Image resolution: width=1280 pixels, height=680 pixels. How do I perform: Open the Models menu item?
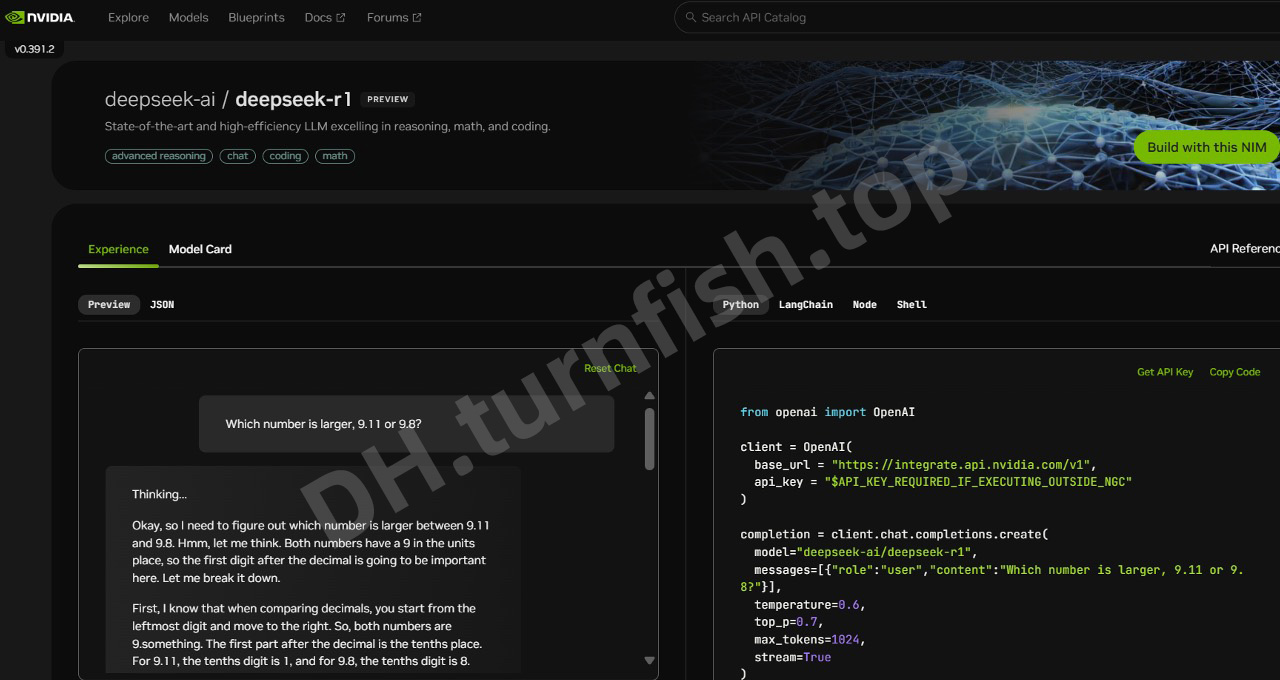[188, 17]
